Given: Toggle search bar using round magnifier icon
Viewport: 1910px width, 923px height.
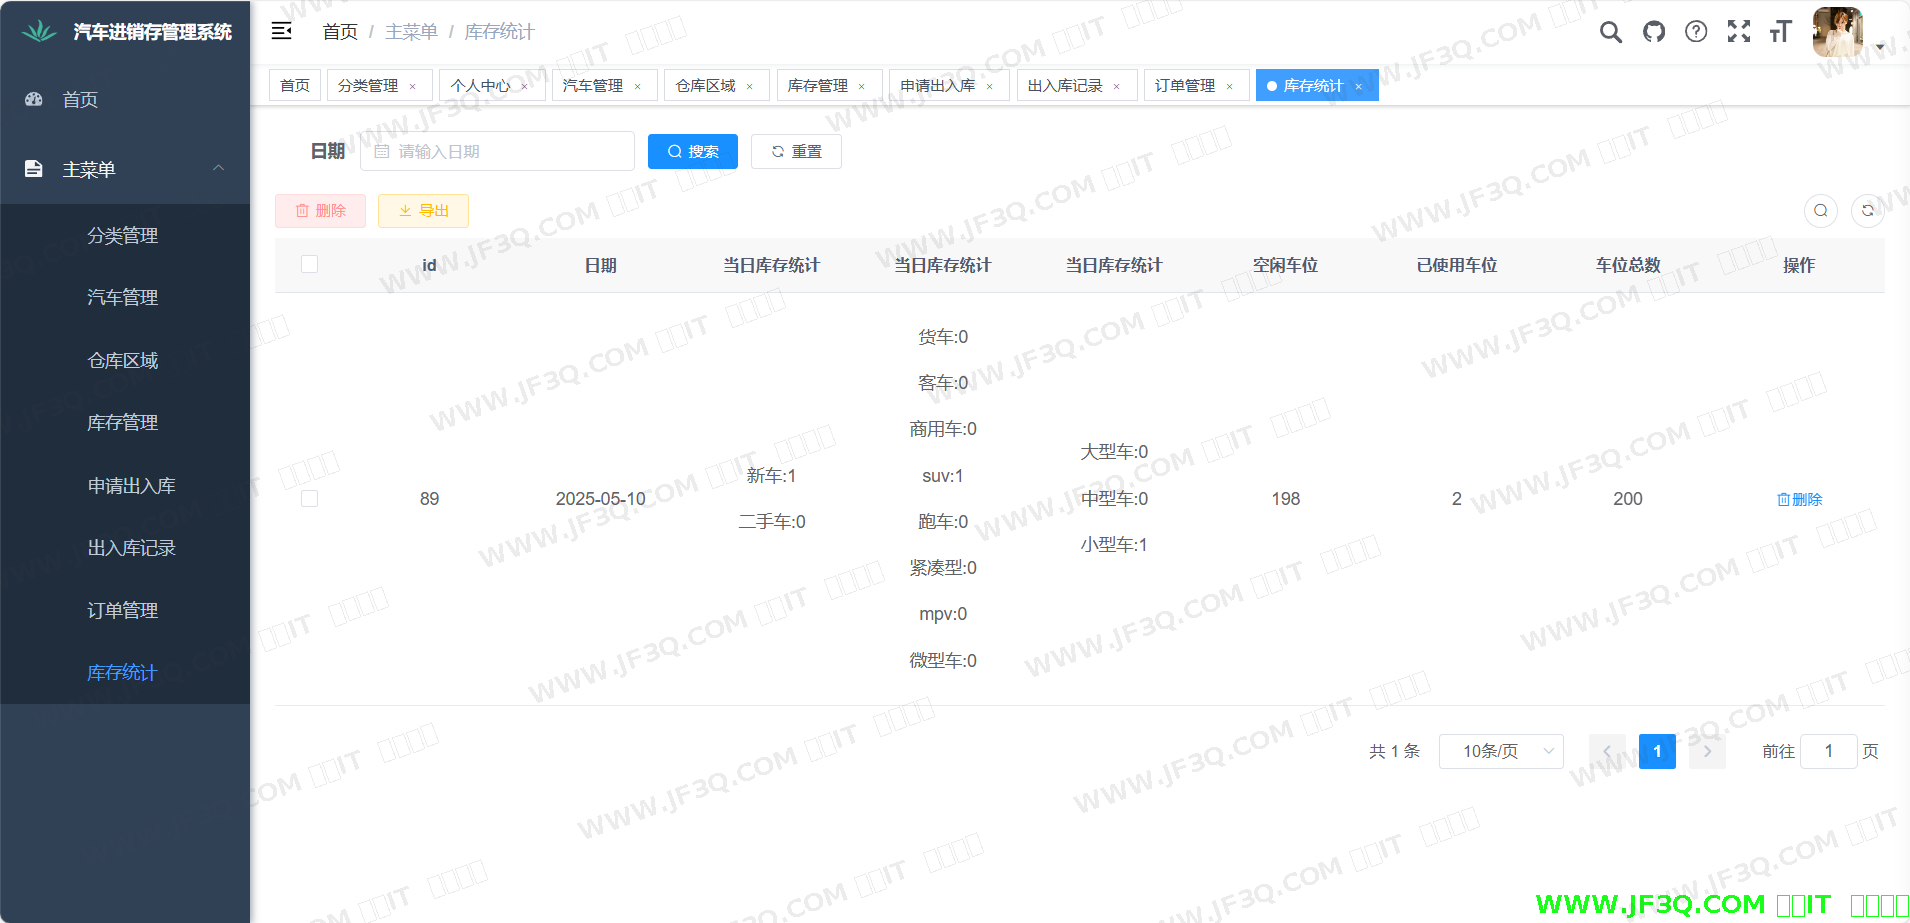Looking at the screenshot, I should click(x=1820, y=211).
